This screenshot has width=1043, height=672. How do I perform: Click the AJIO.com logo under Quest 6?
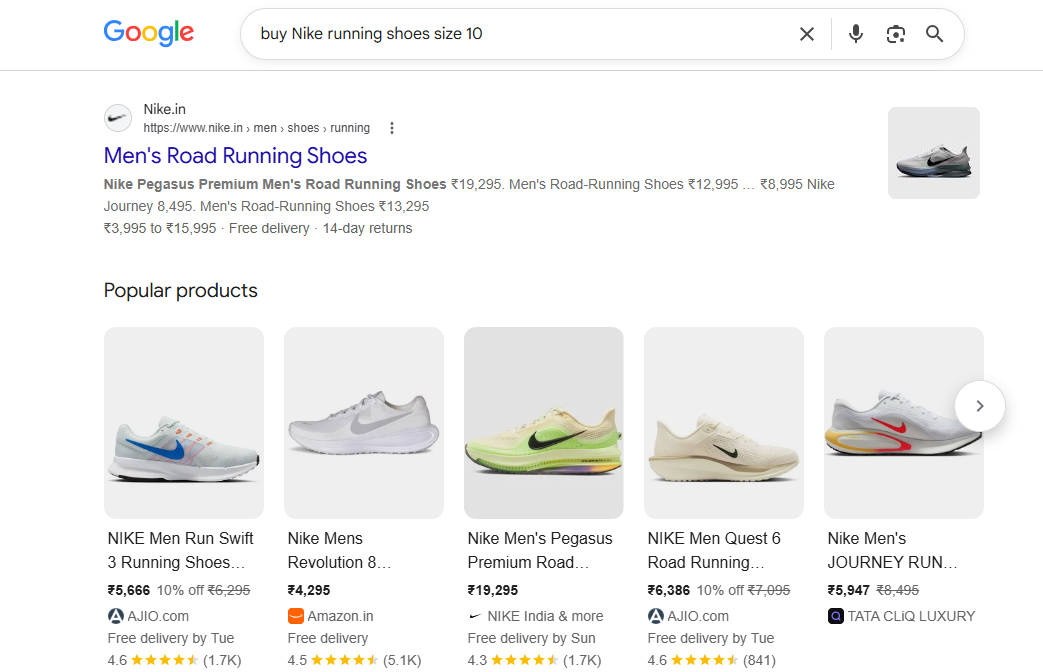(x=656, y=616)
